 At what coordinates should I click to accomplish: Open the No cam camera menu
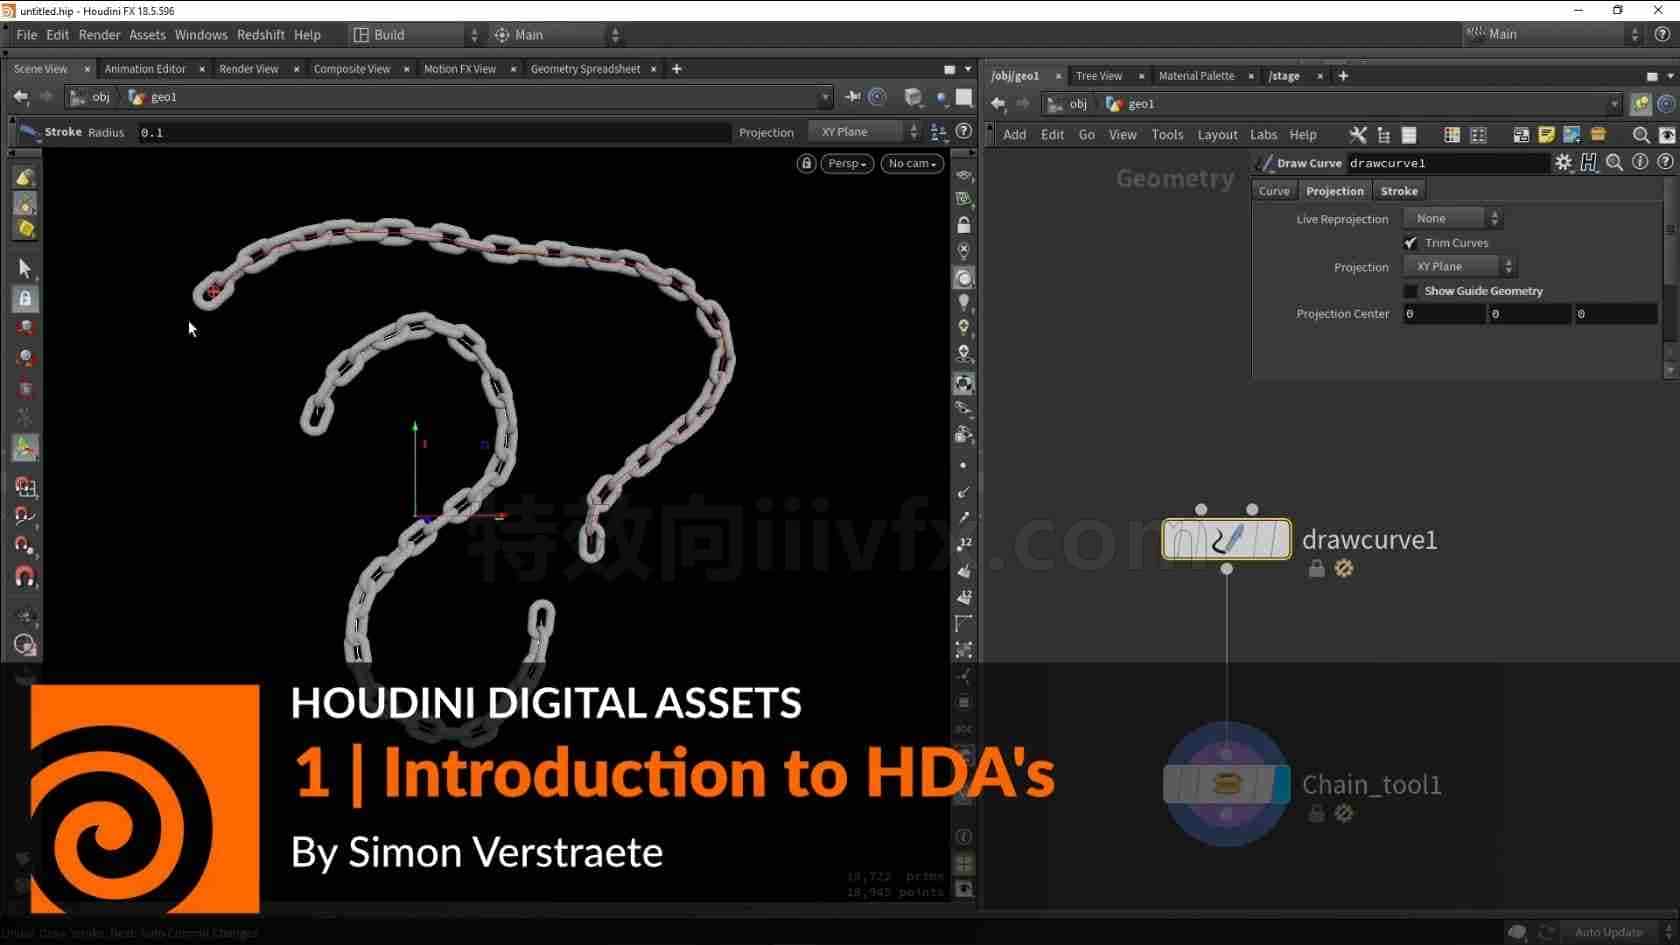[912, 163]
